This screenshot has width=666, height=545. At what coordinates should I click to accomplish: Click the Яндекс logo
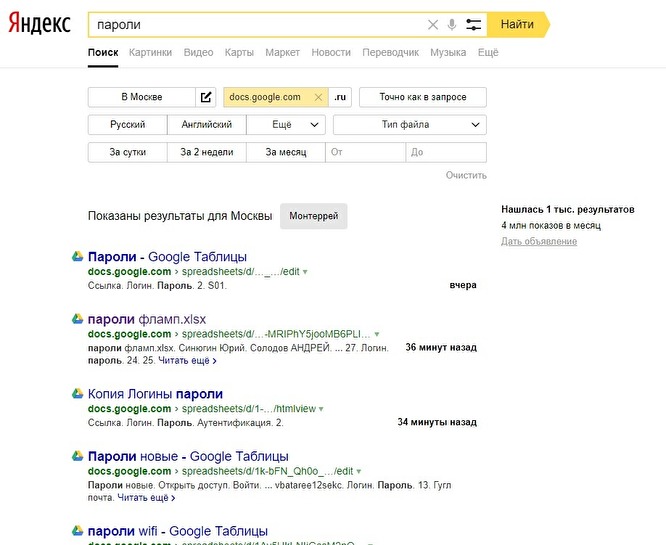(x=39, y=24)
